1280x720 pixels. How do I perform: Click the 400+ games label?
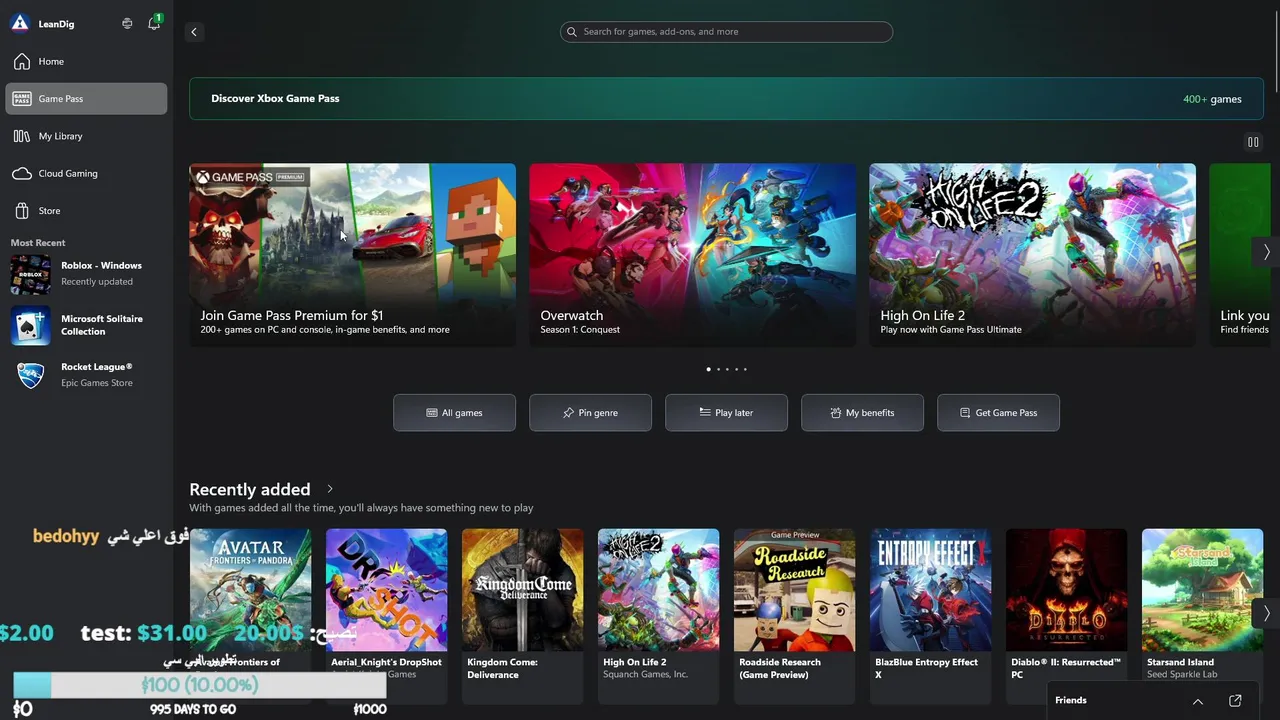[1212, 99]
